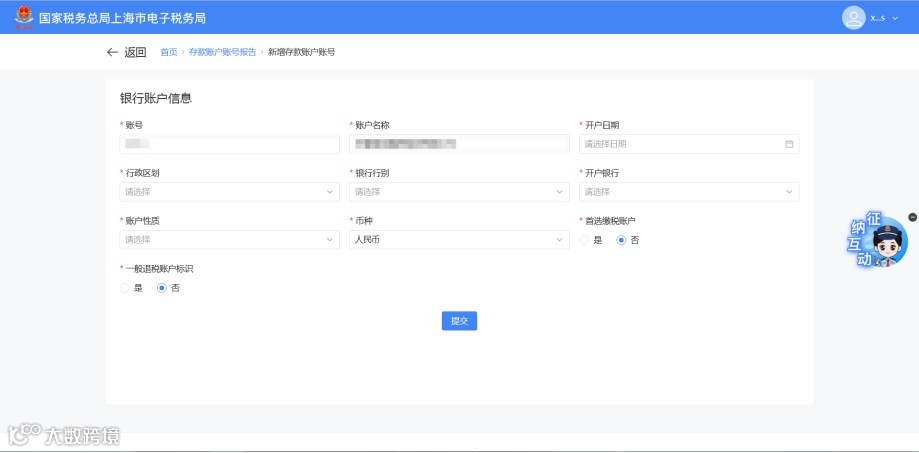Click the 提交 submit button

pos(460,321)
